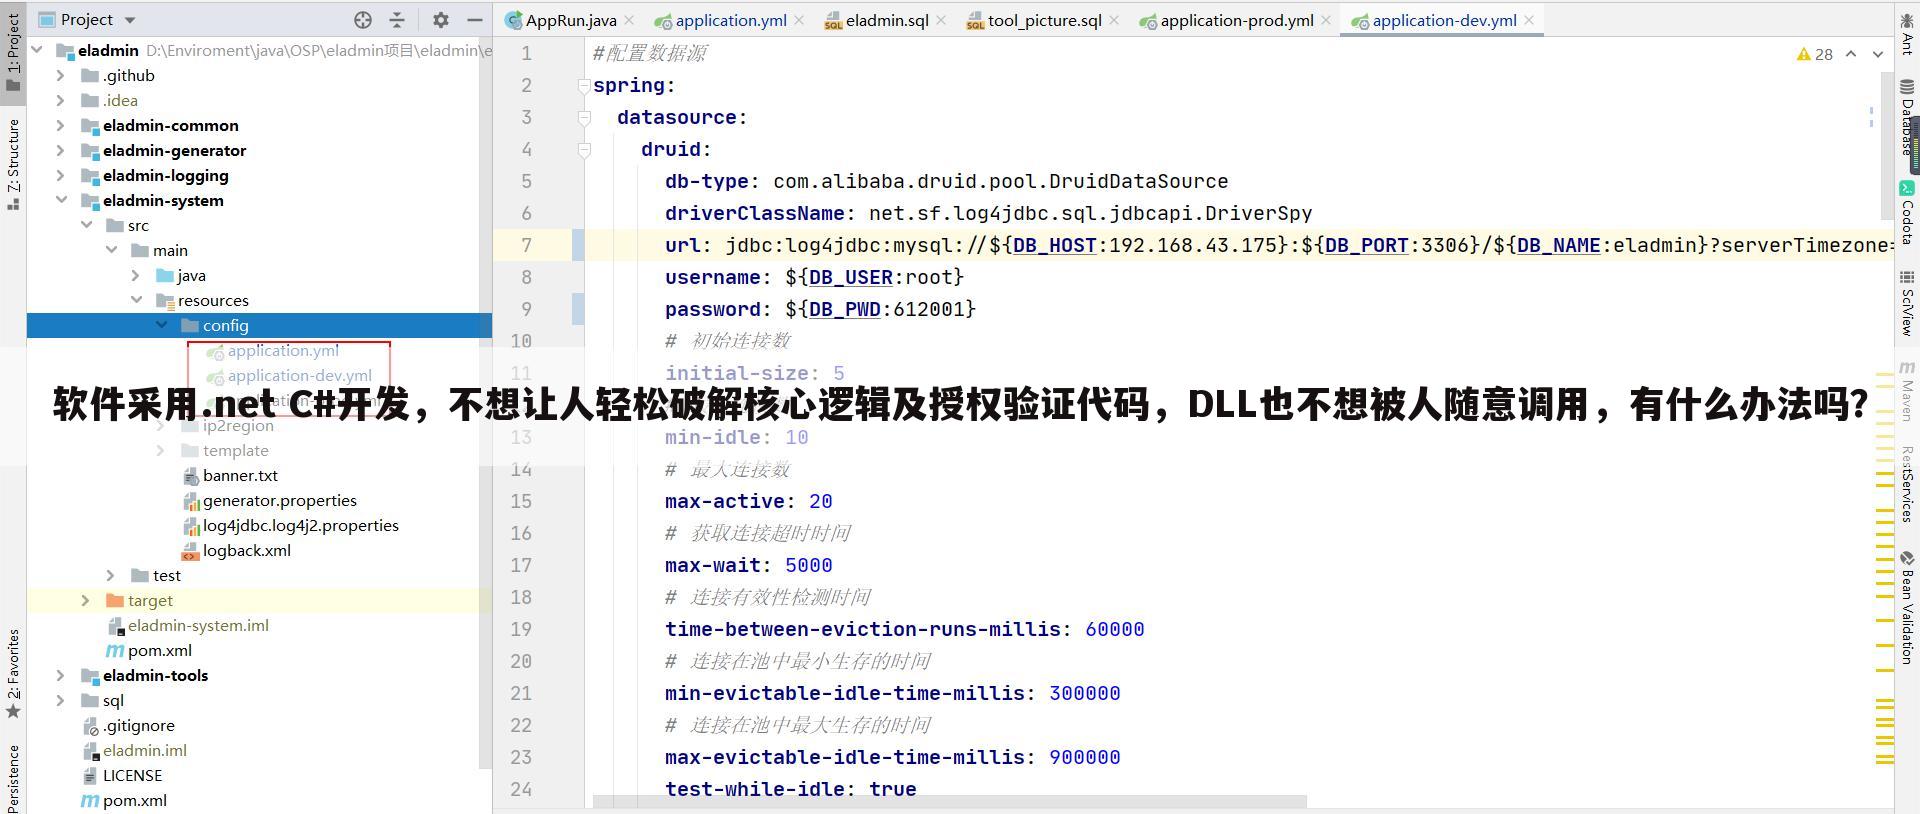Image resolution: width=1920 pixels, height=814 pixels.
Task: Expand the eladmin-common module
Action: coord(61,125)
